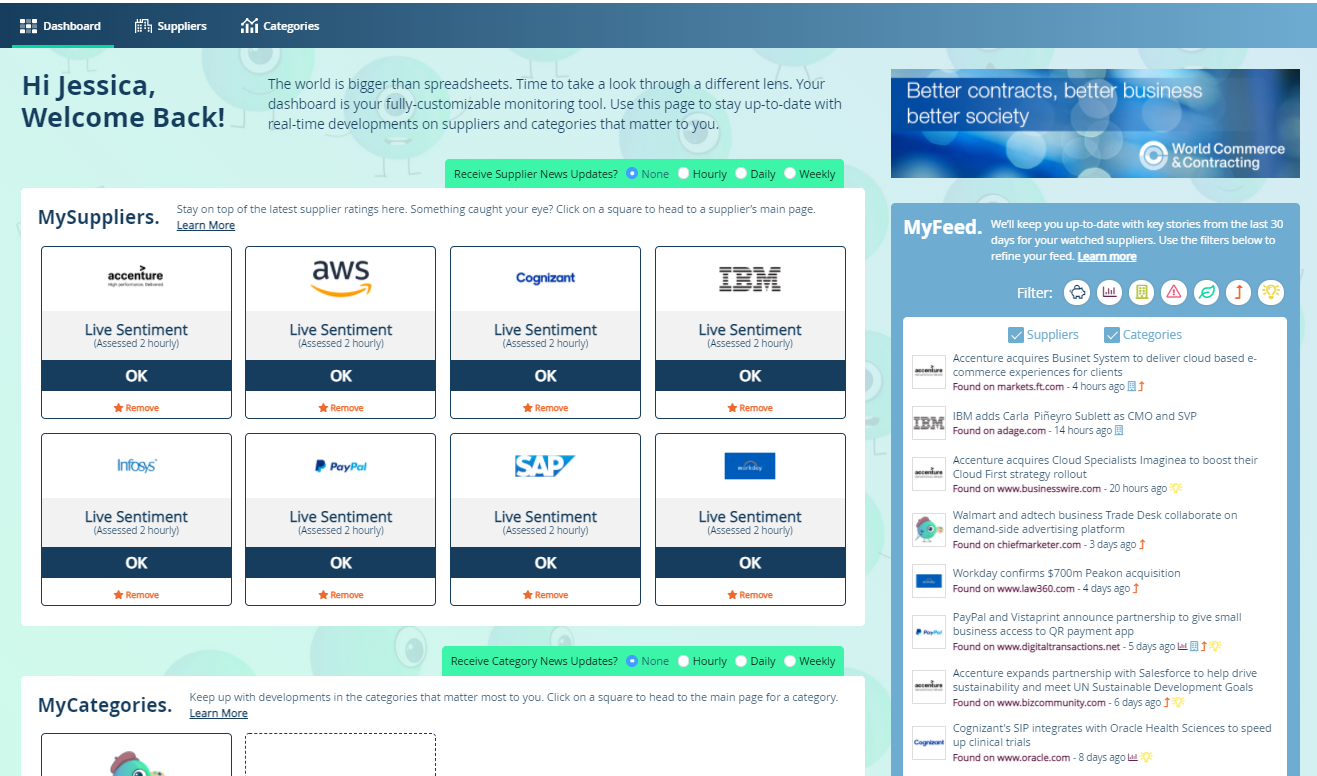Click the World Commerce & Contracting banner
Image resolution: width=1317 pixels, height=776 pixels.
[x=1095, y=123]
